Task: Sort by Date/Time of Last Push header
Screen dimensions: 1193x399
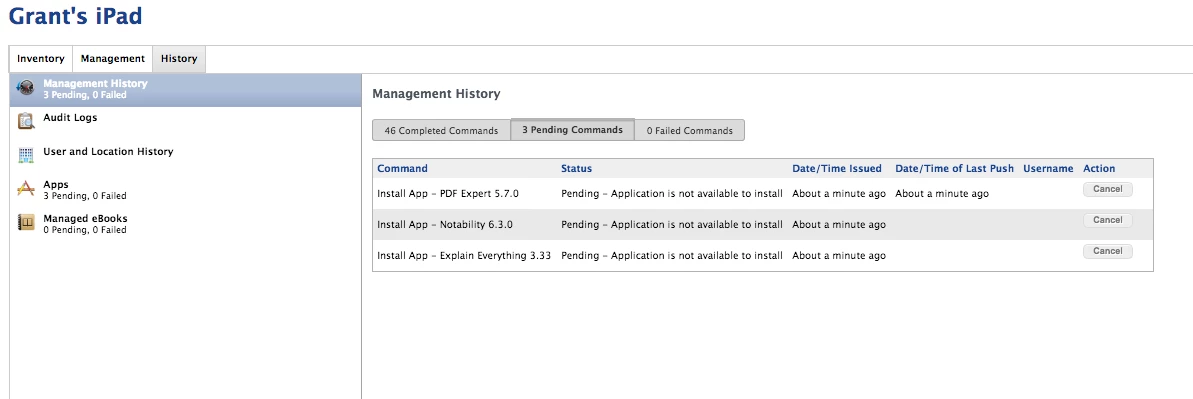Action: tap(954, 168)
